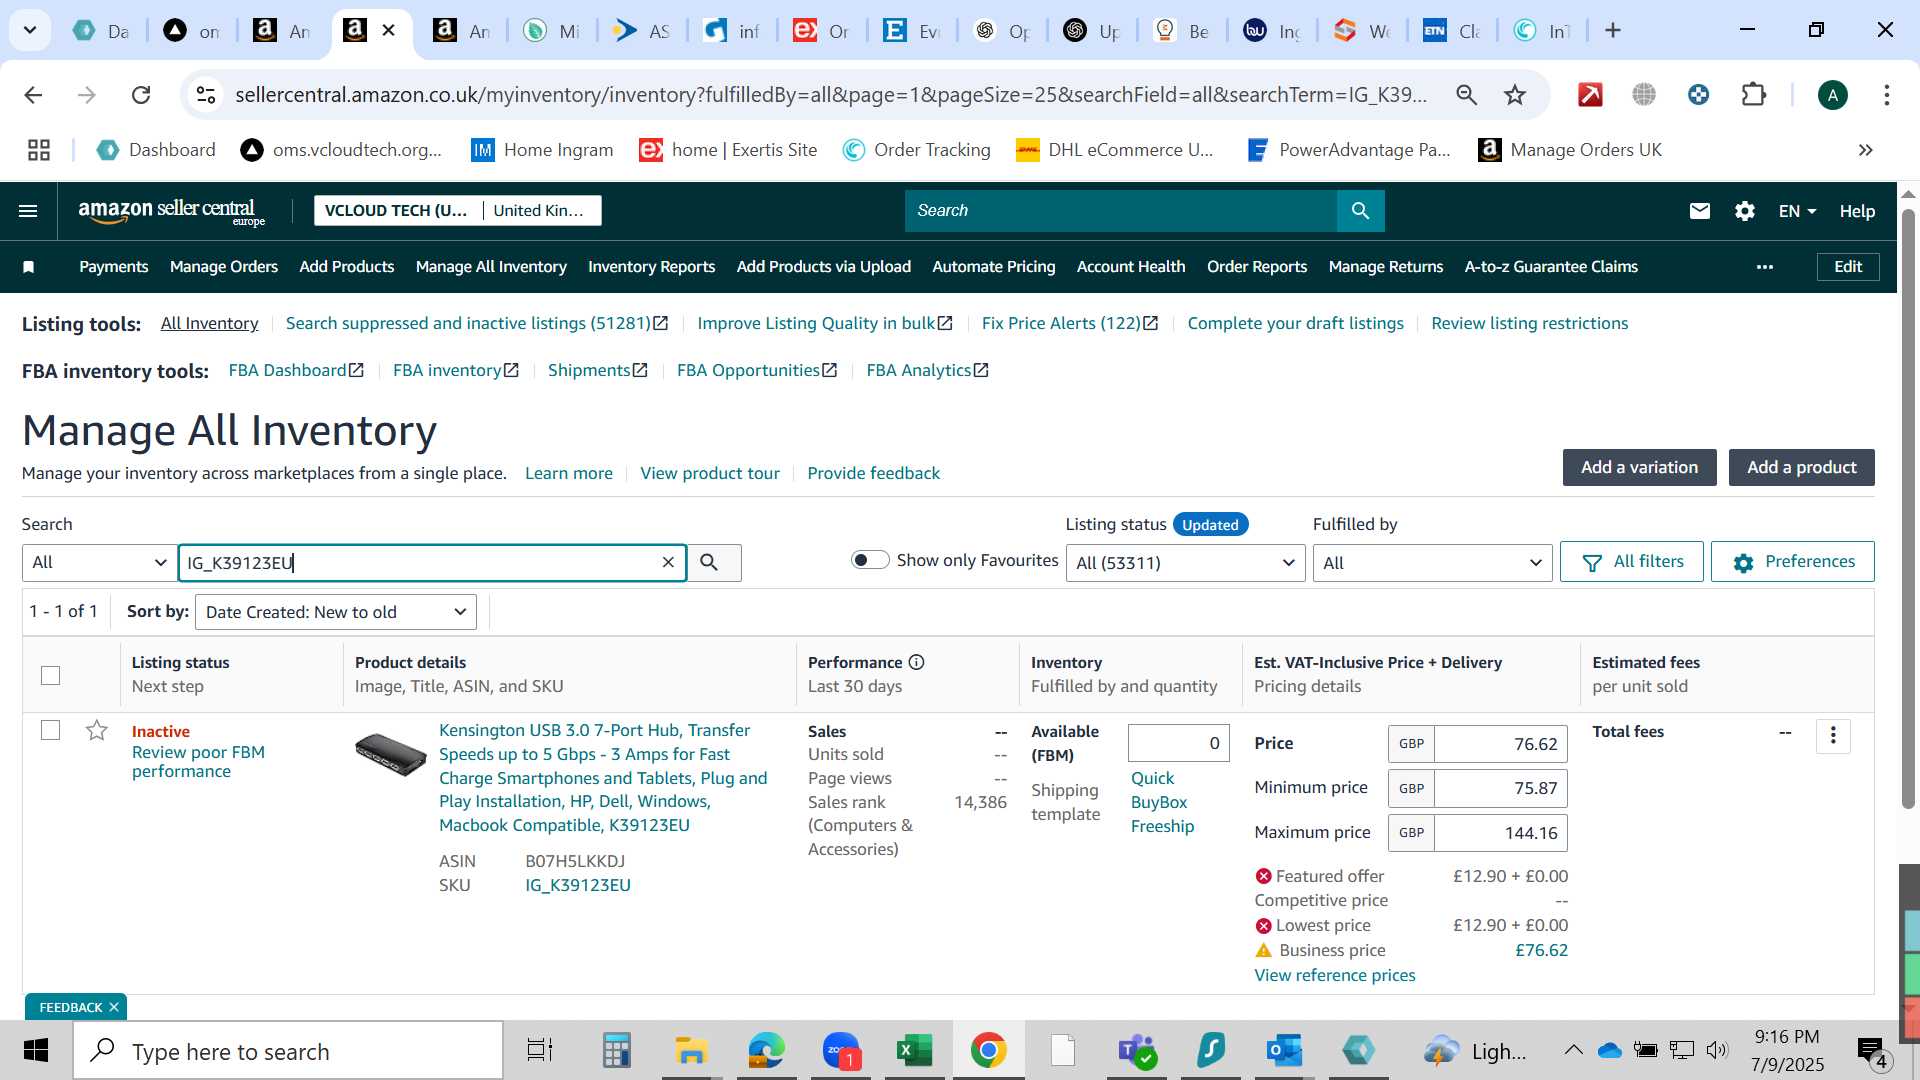Viewport: 1920px width, 1080px height.
Task: Click the Price GBP 76.62 field
Action: point(1501,744)
